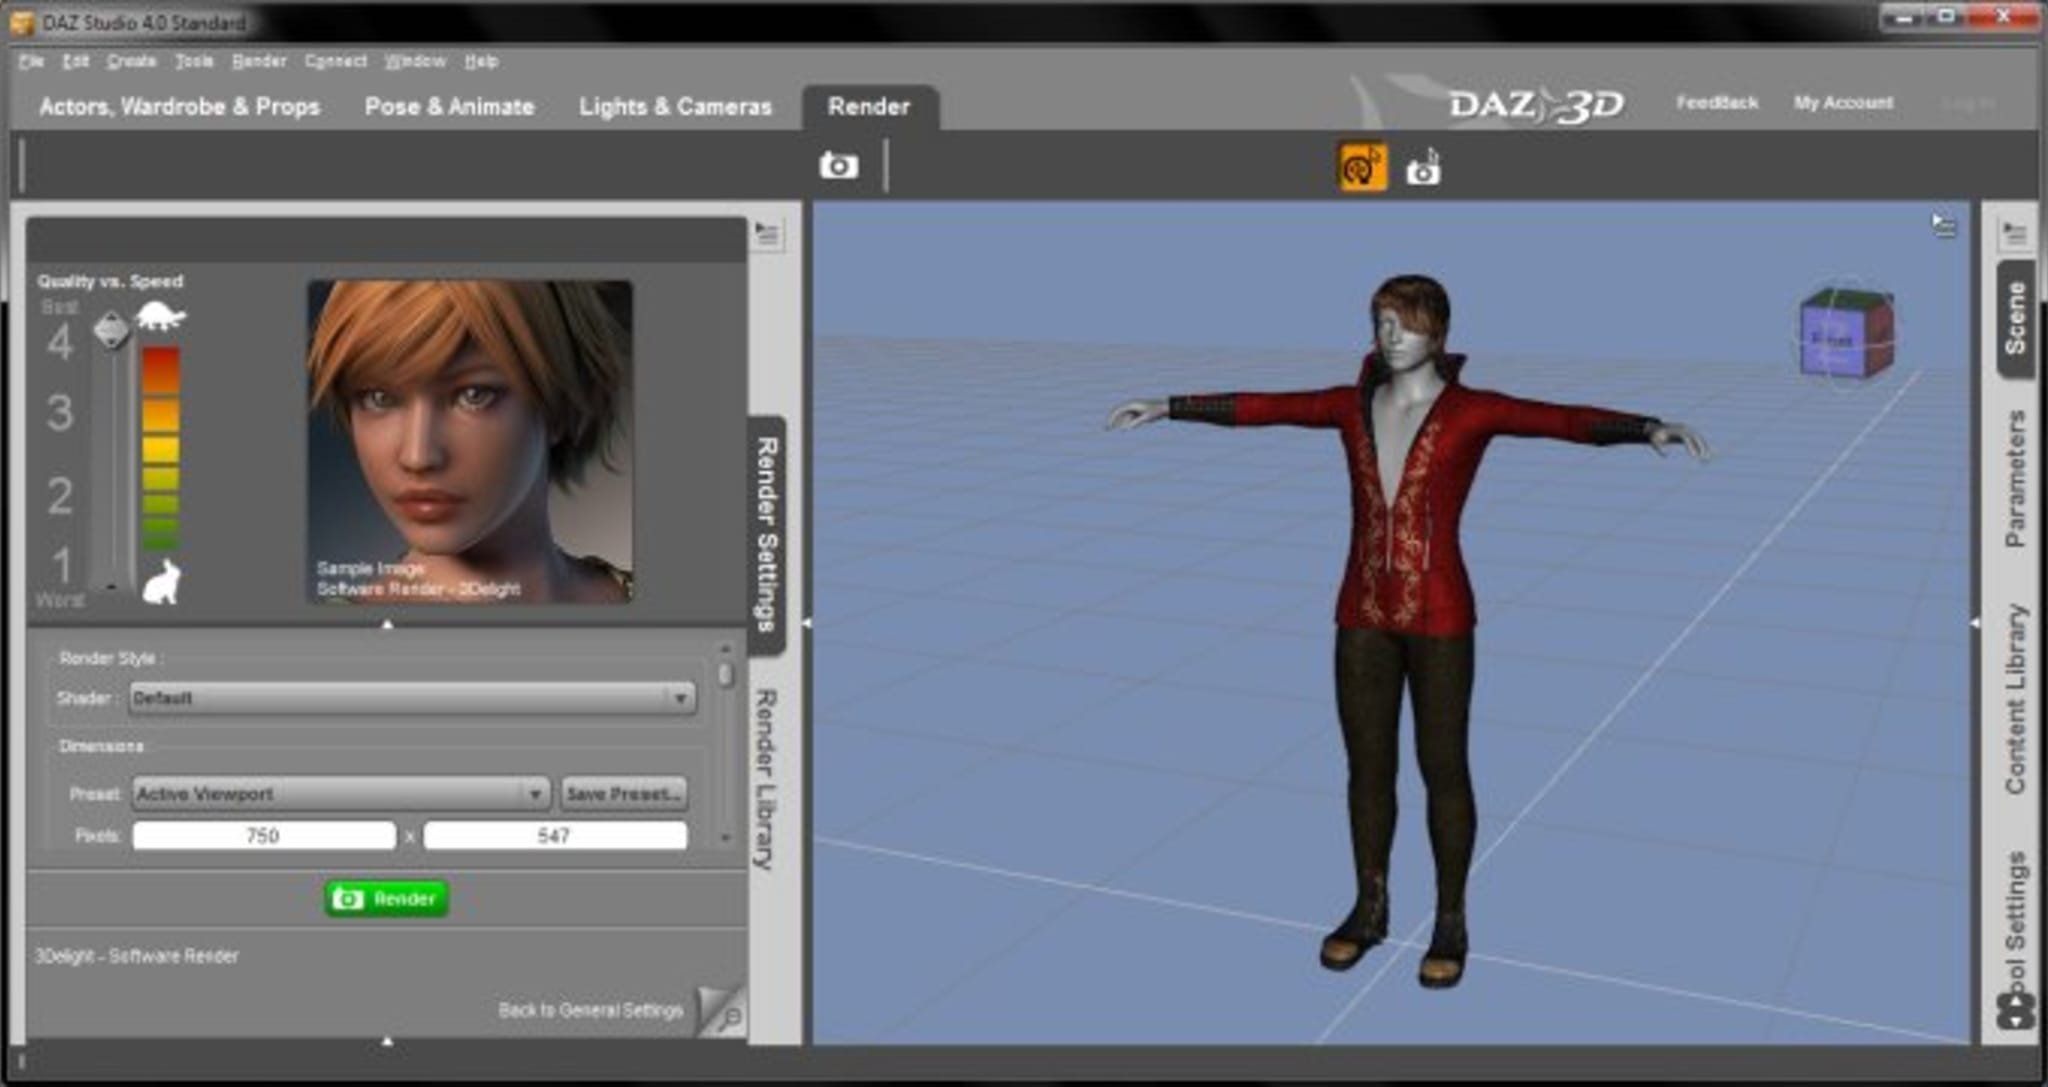The image size is (2048, 1087).
Task: Click quality level 2 on the scale
Action: [60, 495]
